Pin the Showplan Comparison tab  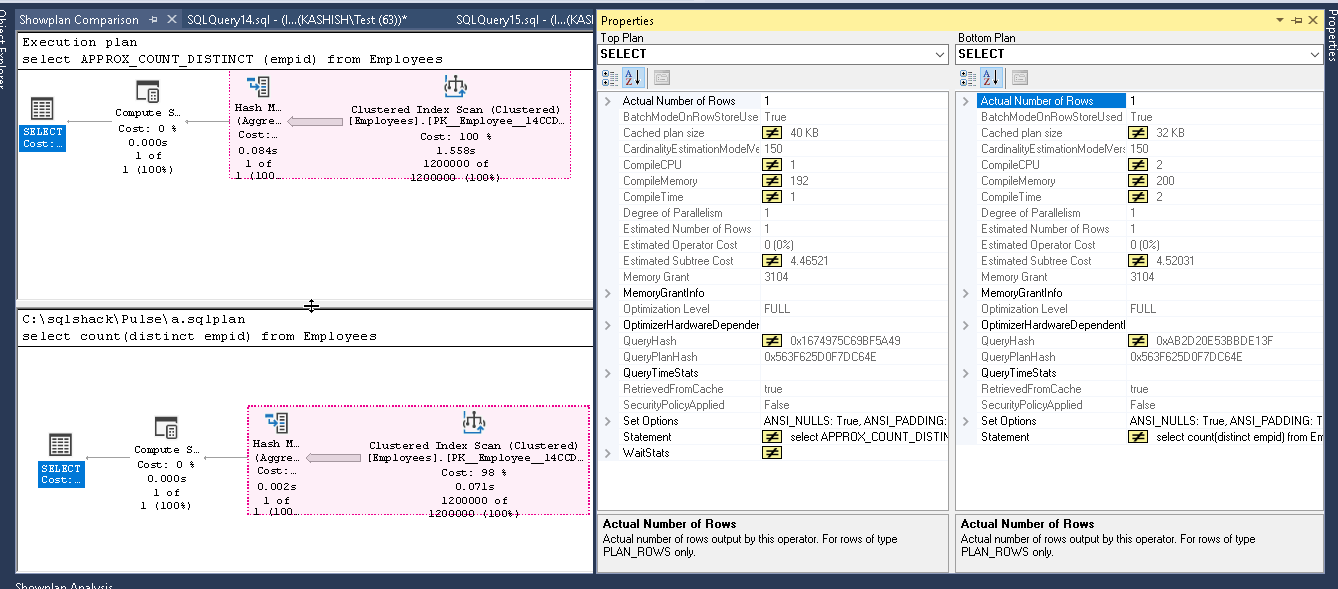(154, 20)
